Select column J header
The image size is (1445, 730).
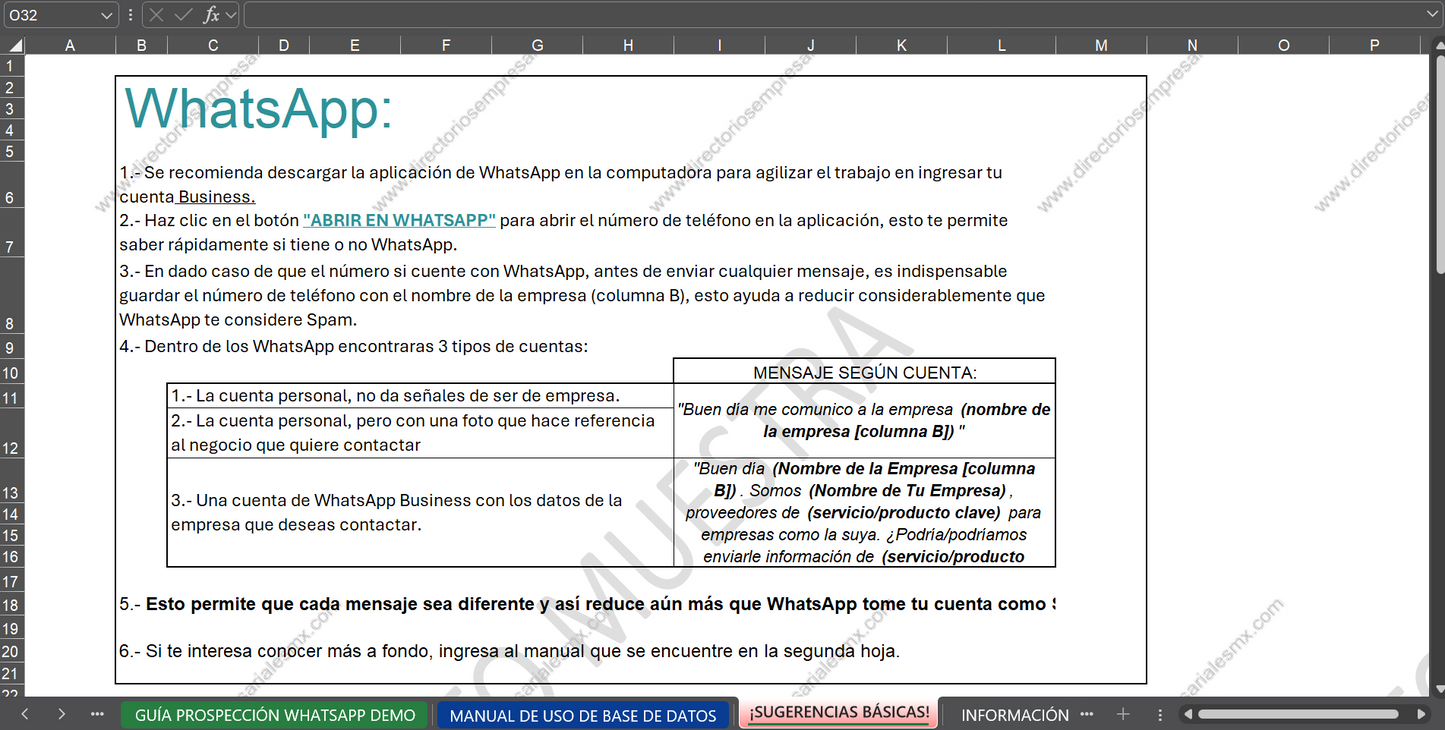pos(810,45)
